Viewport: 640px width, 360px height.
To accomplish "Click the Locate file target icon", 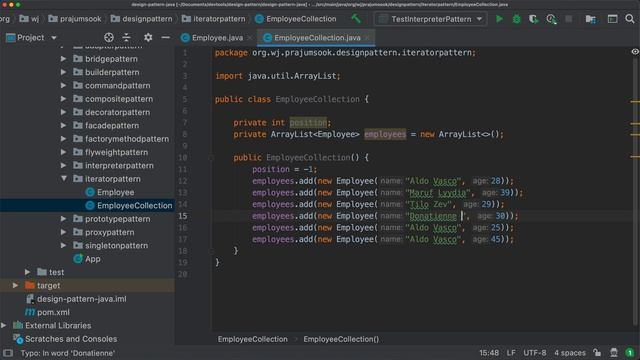I will pyautogui.click(x=109, y=38).
